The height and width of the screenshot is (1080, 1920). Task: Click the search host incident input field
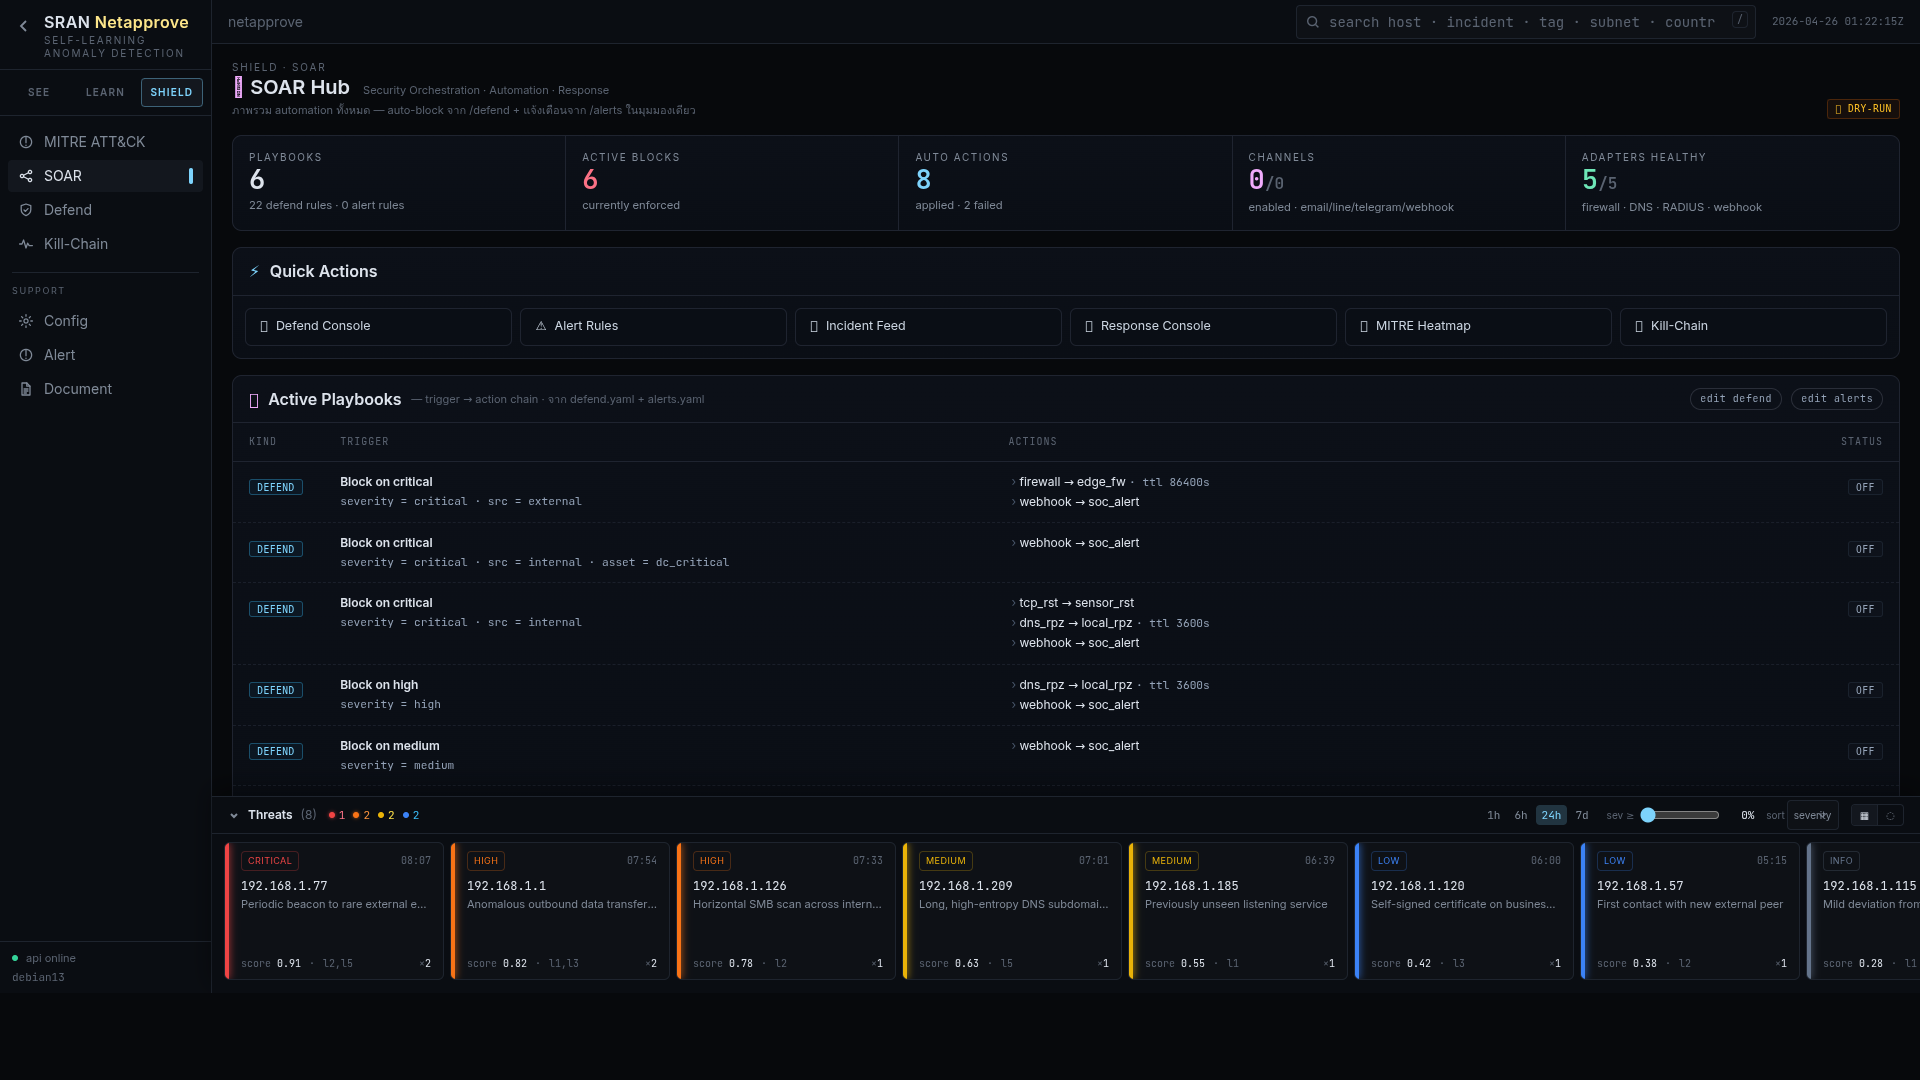pyautogui.click(x=1520, y=22)
